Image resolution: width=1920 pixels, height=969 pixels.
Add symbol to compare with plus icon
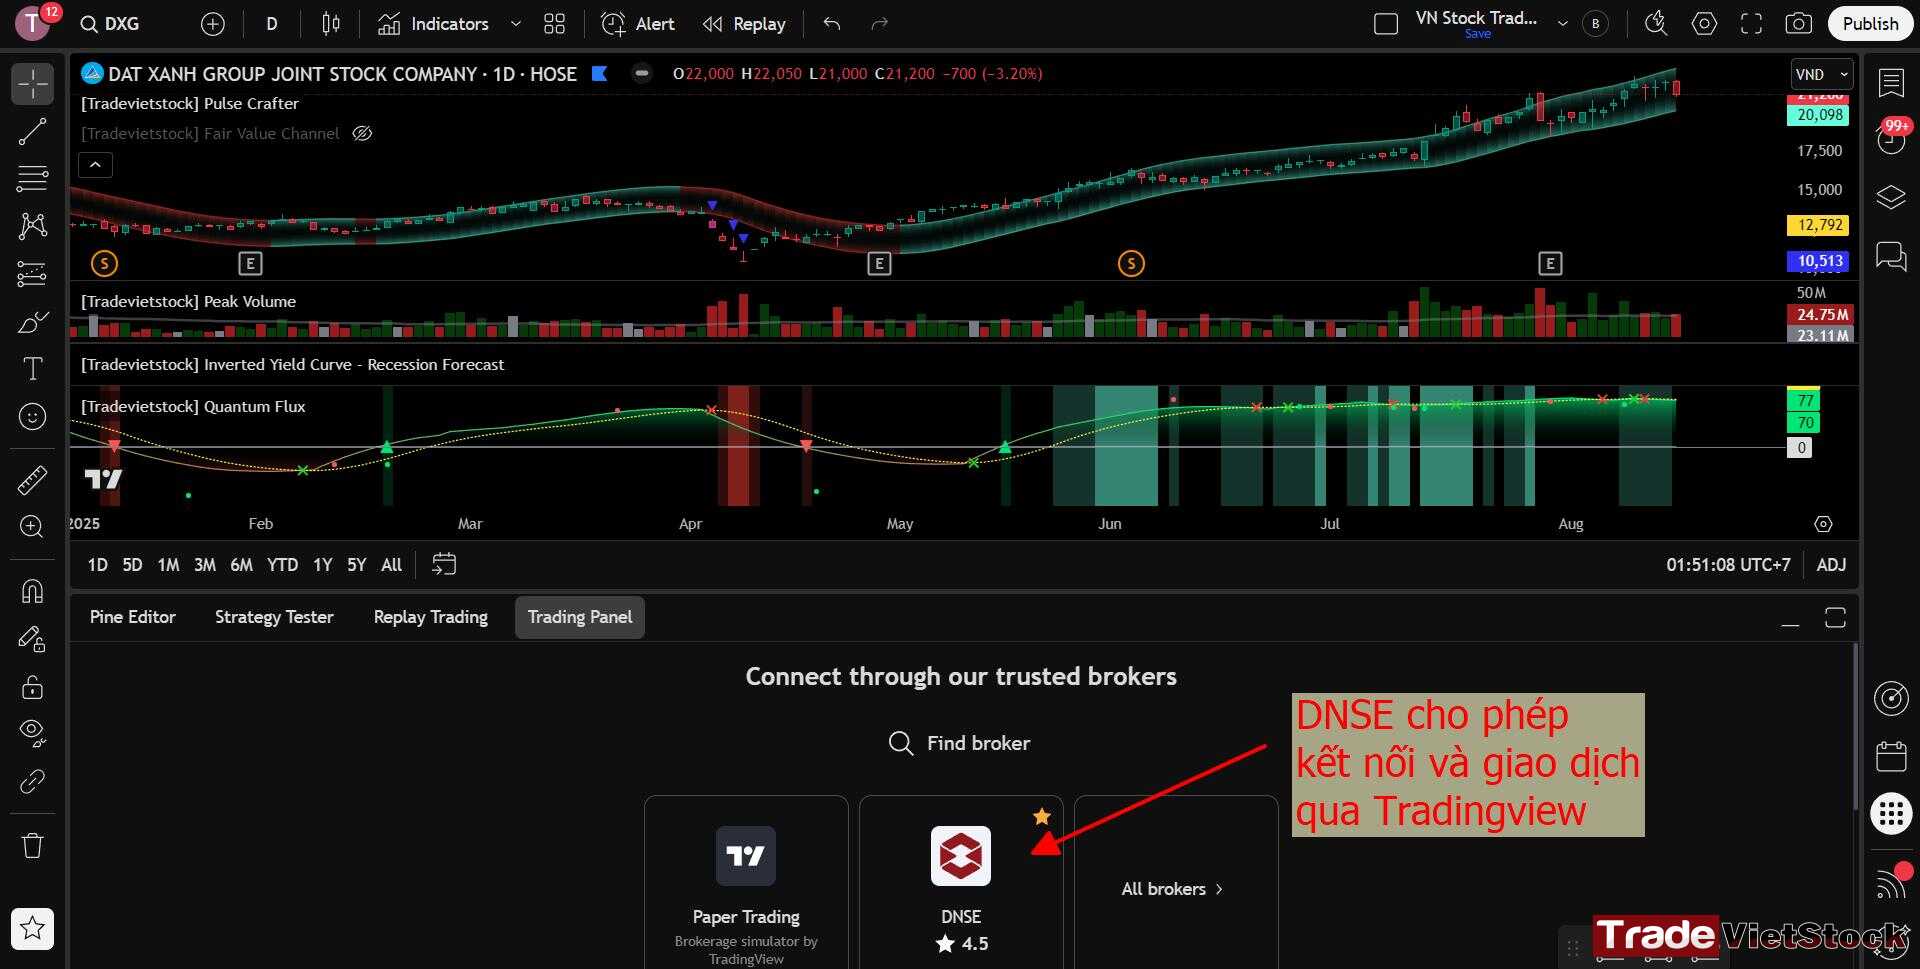click(213, 24)
